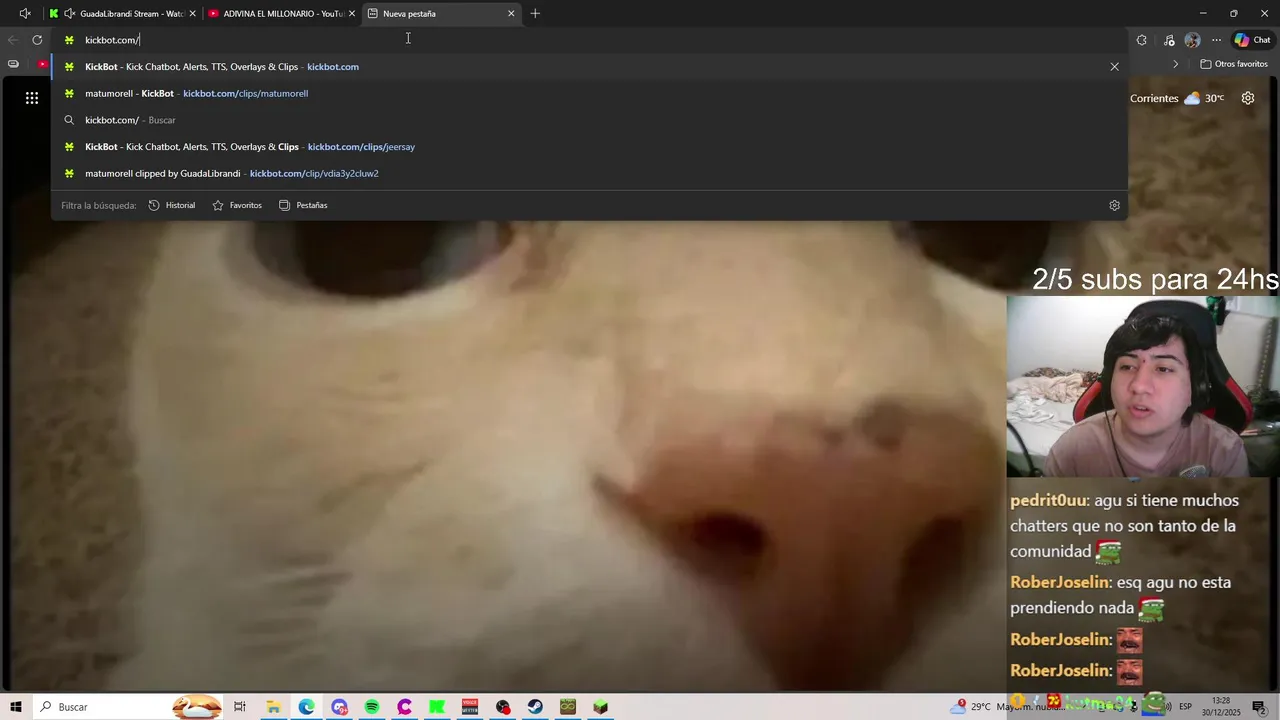Click the streamer webcam overlay
The height and width of the screenshot is (720, 1280).
click(x=1143, y=386)
